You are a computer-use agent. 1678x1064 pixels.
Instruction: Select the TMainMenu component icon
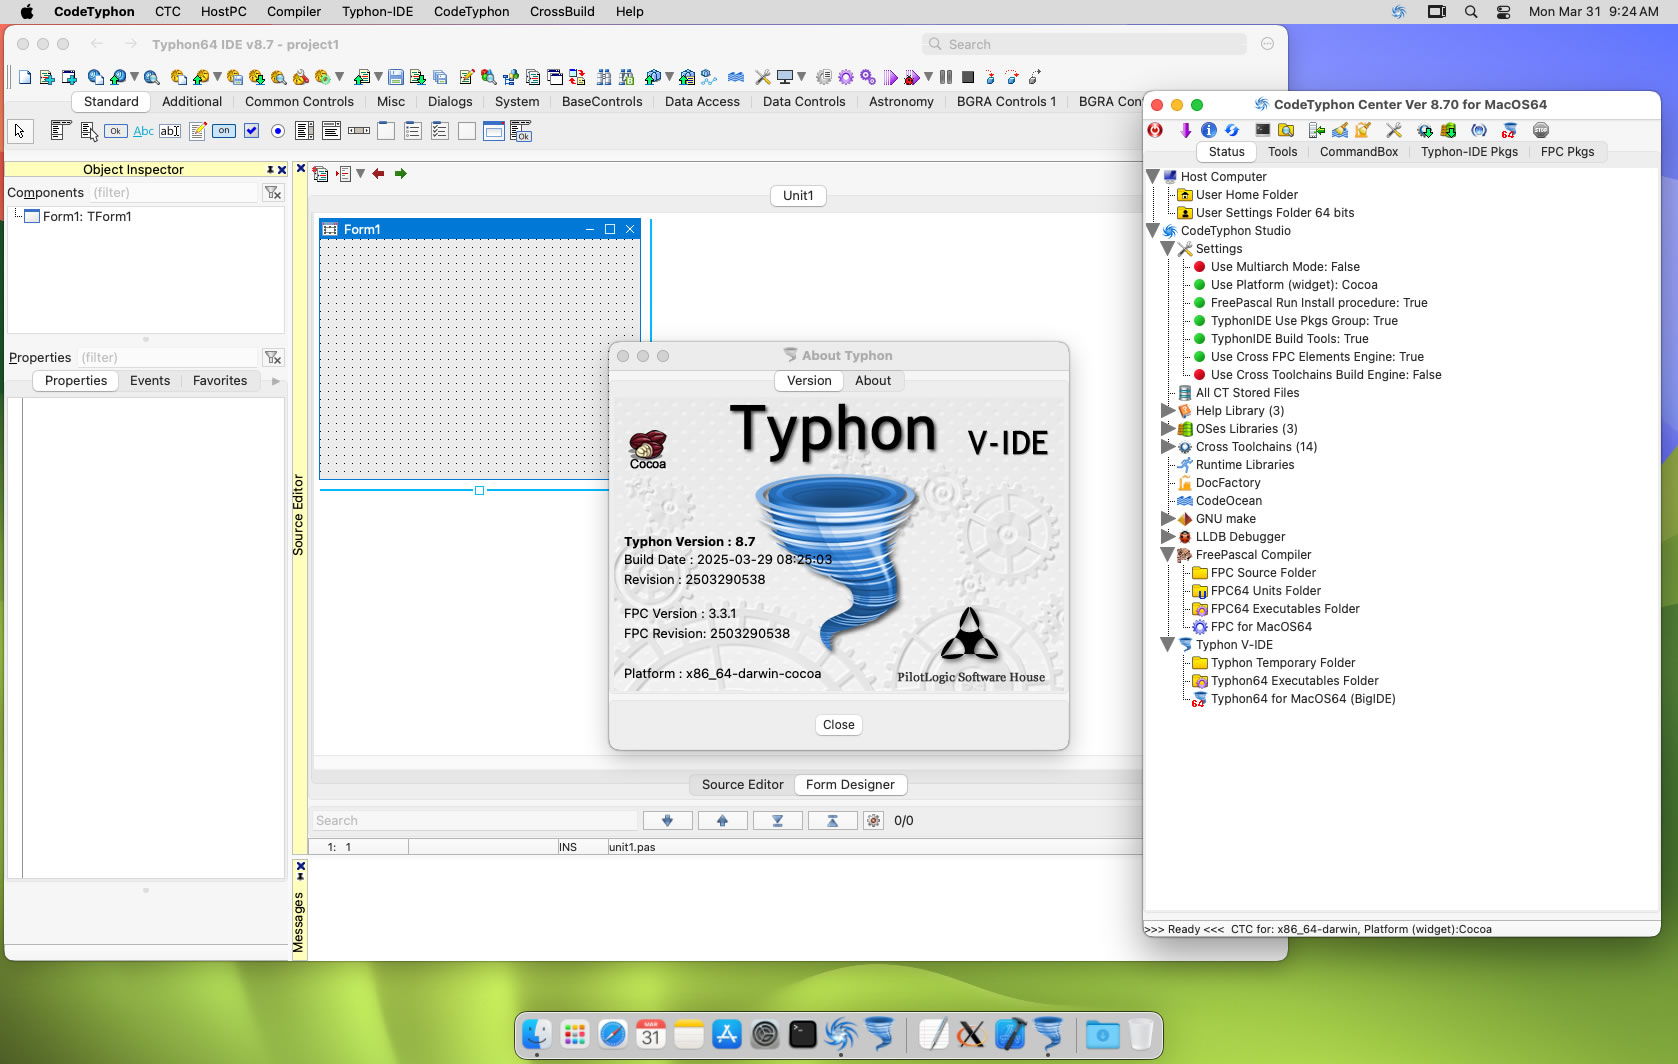tap(60, 131)
